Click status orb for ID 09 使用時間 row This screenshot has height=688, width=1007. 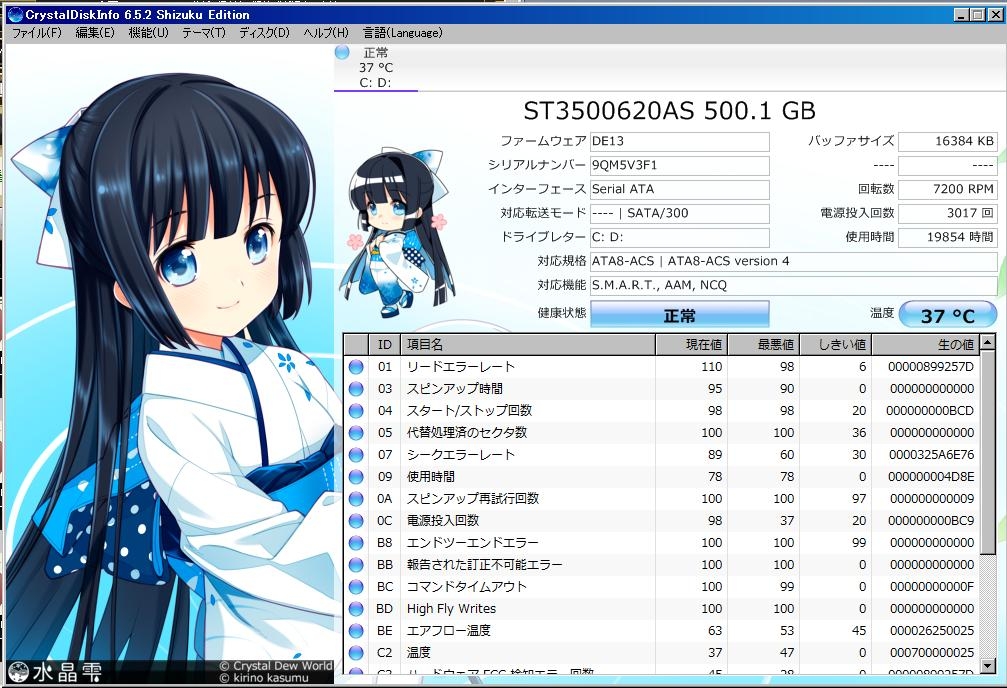[x=356, y=477]
